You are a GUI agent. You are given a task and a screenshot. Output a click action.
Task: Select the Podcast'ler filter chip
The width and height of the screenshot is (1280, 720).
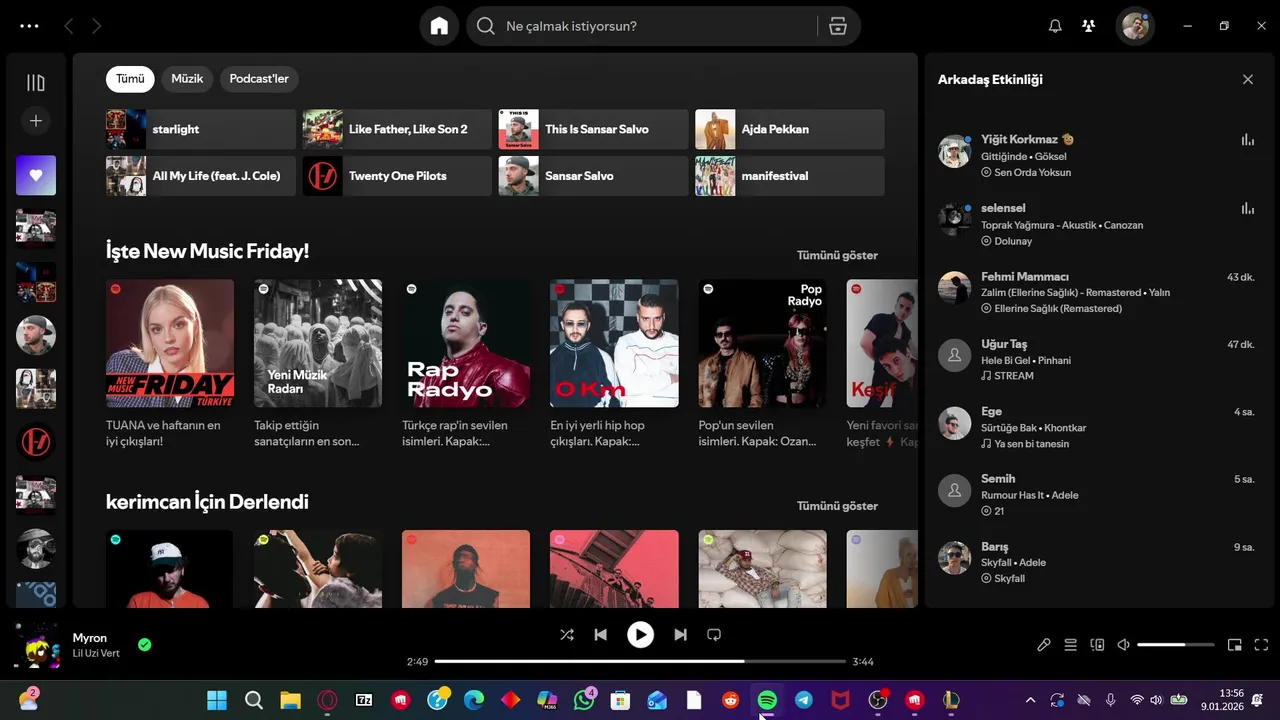(259, 79)
